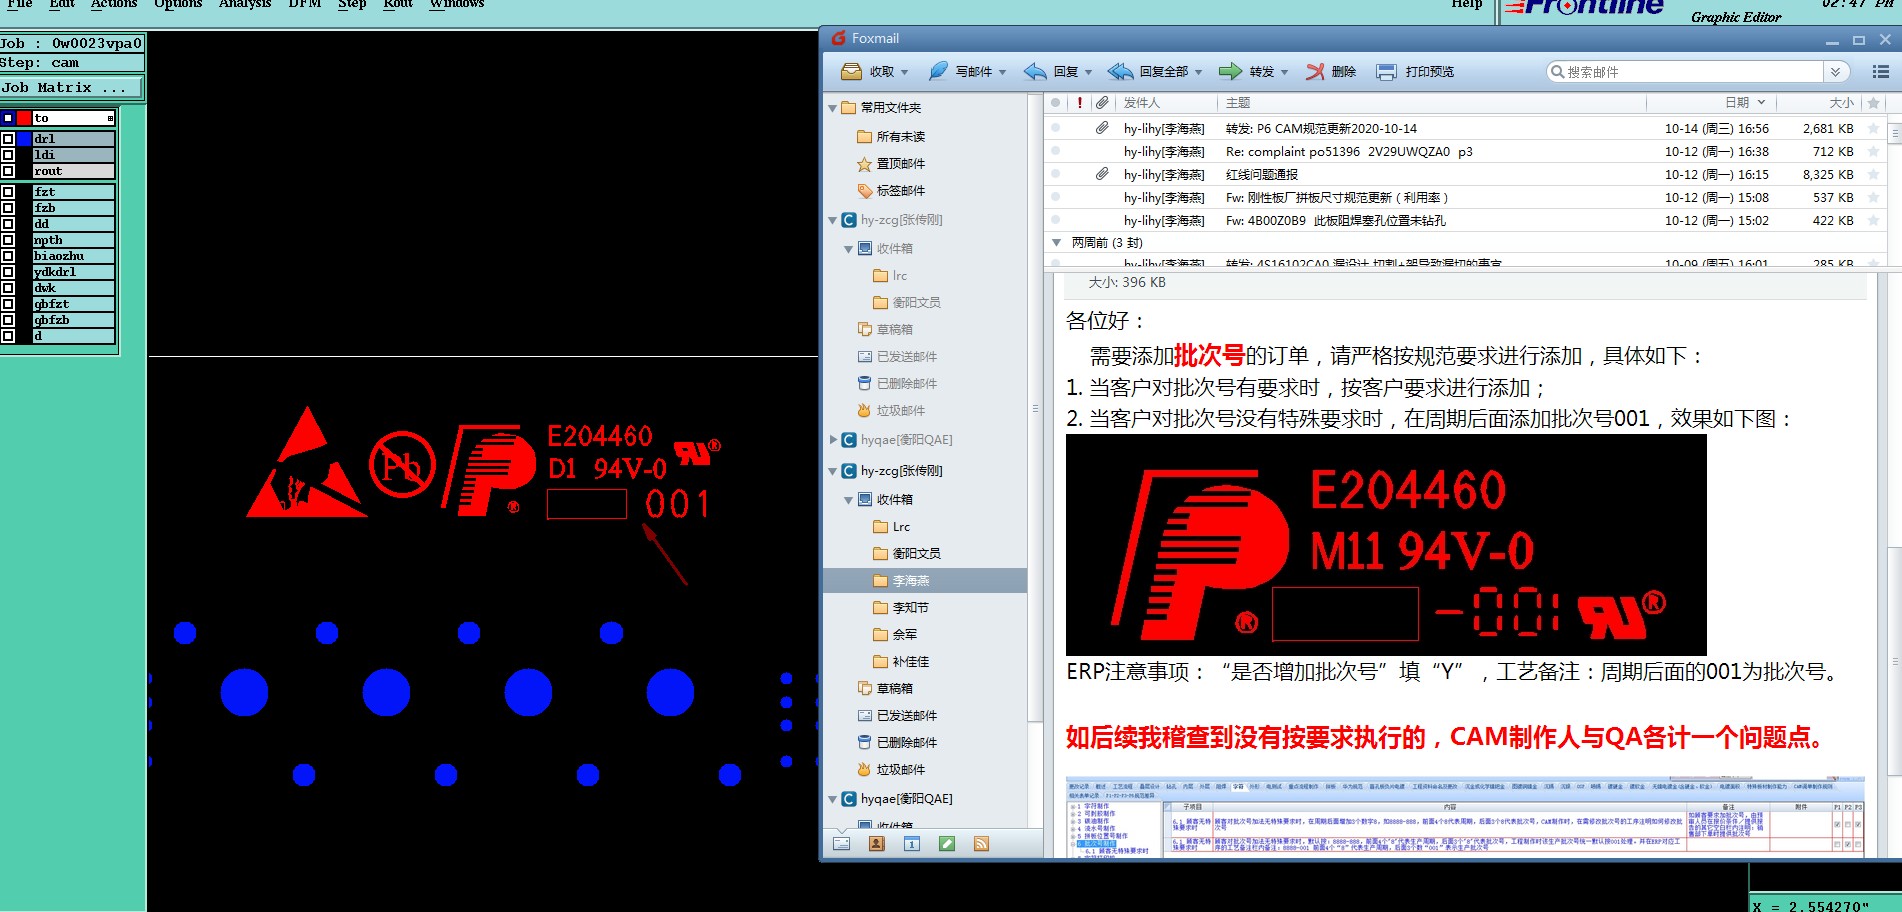The width and height of the screenshot is (1902, 912).
Task: Open the dropdown arrow next to 写邮件
Action: coord(1002,72)
